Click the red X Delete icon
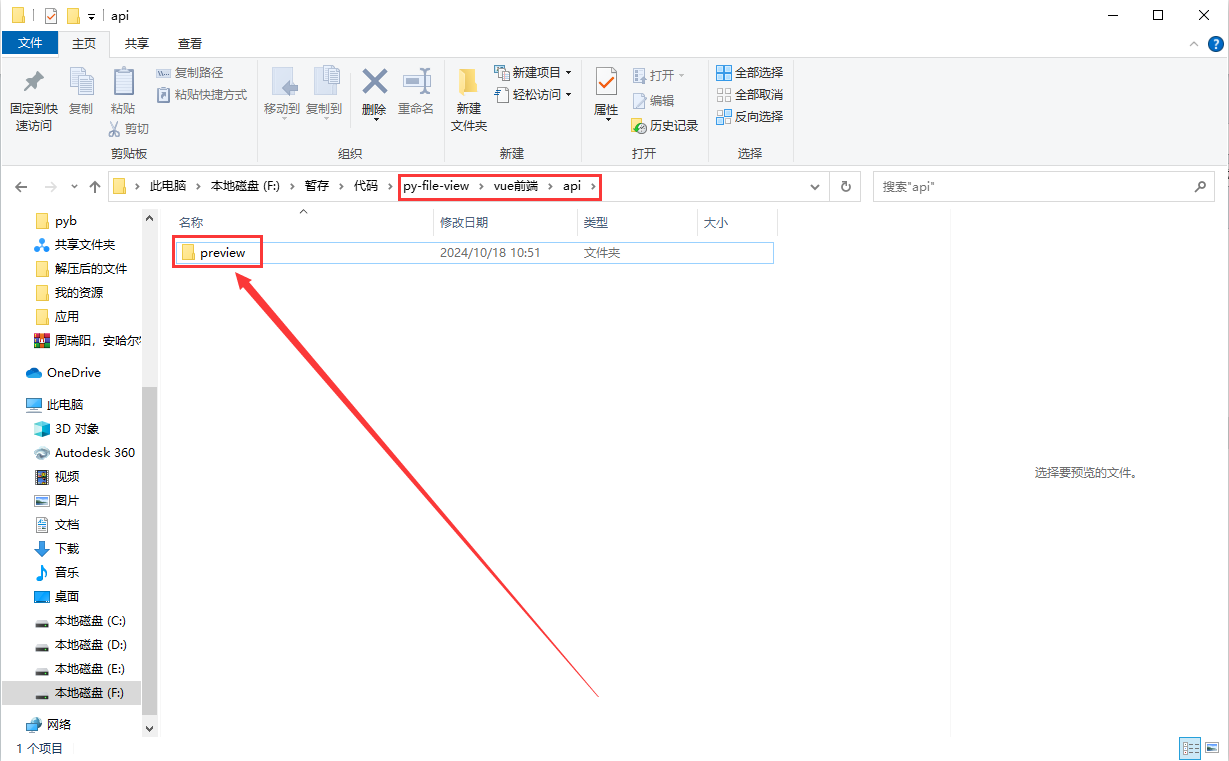1229x761 pixels. click(375, 81)
